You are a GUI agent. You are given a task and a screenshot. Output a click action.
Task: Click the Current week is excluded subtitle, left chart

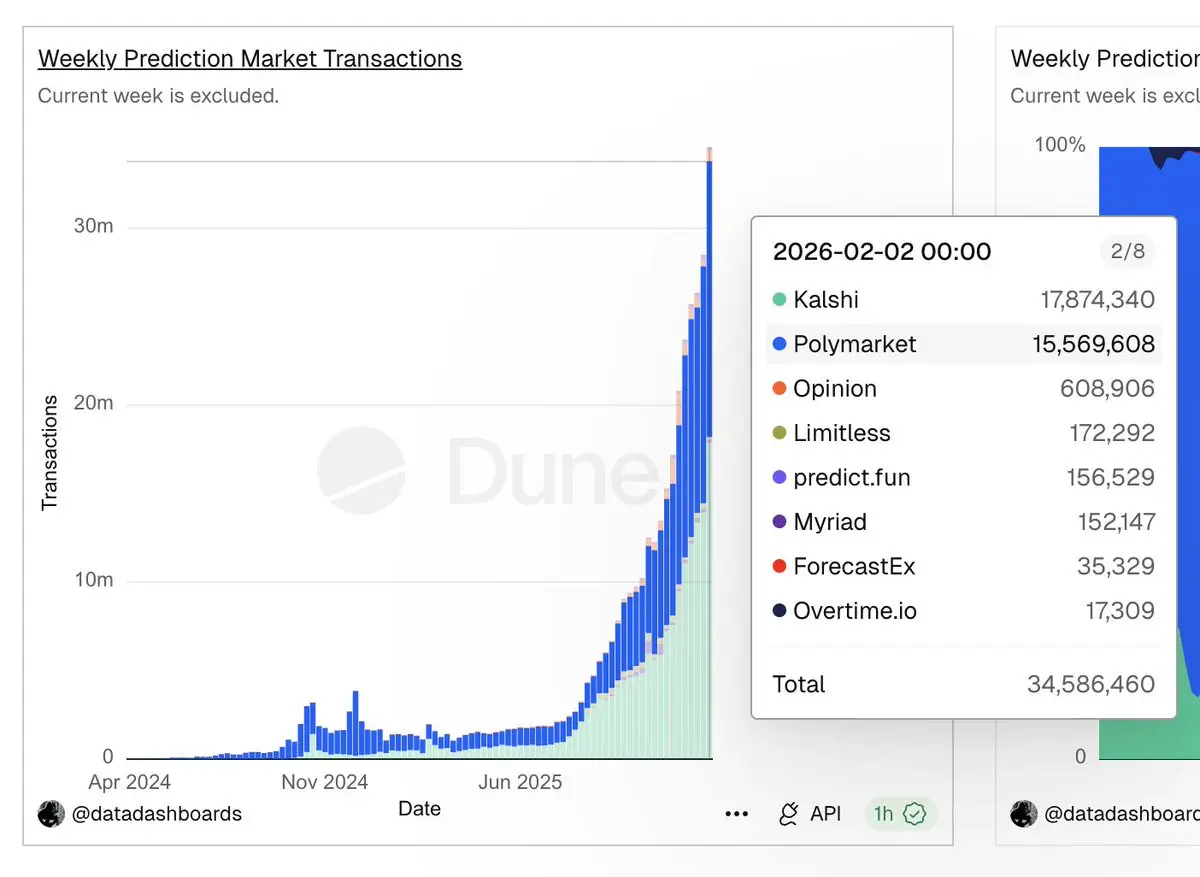click(x=158, y=96)
